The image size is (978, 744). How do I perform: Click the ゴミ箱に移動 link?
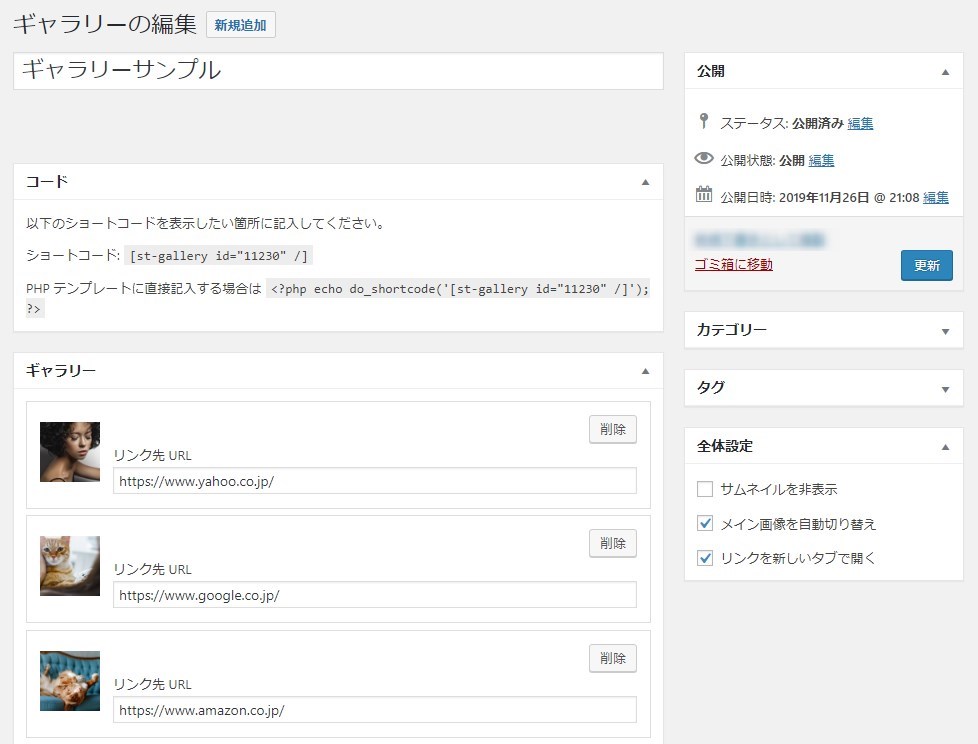733,264
